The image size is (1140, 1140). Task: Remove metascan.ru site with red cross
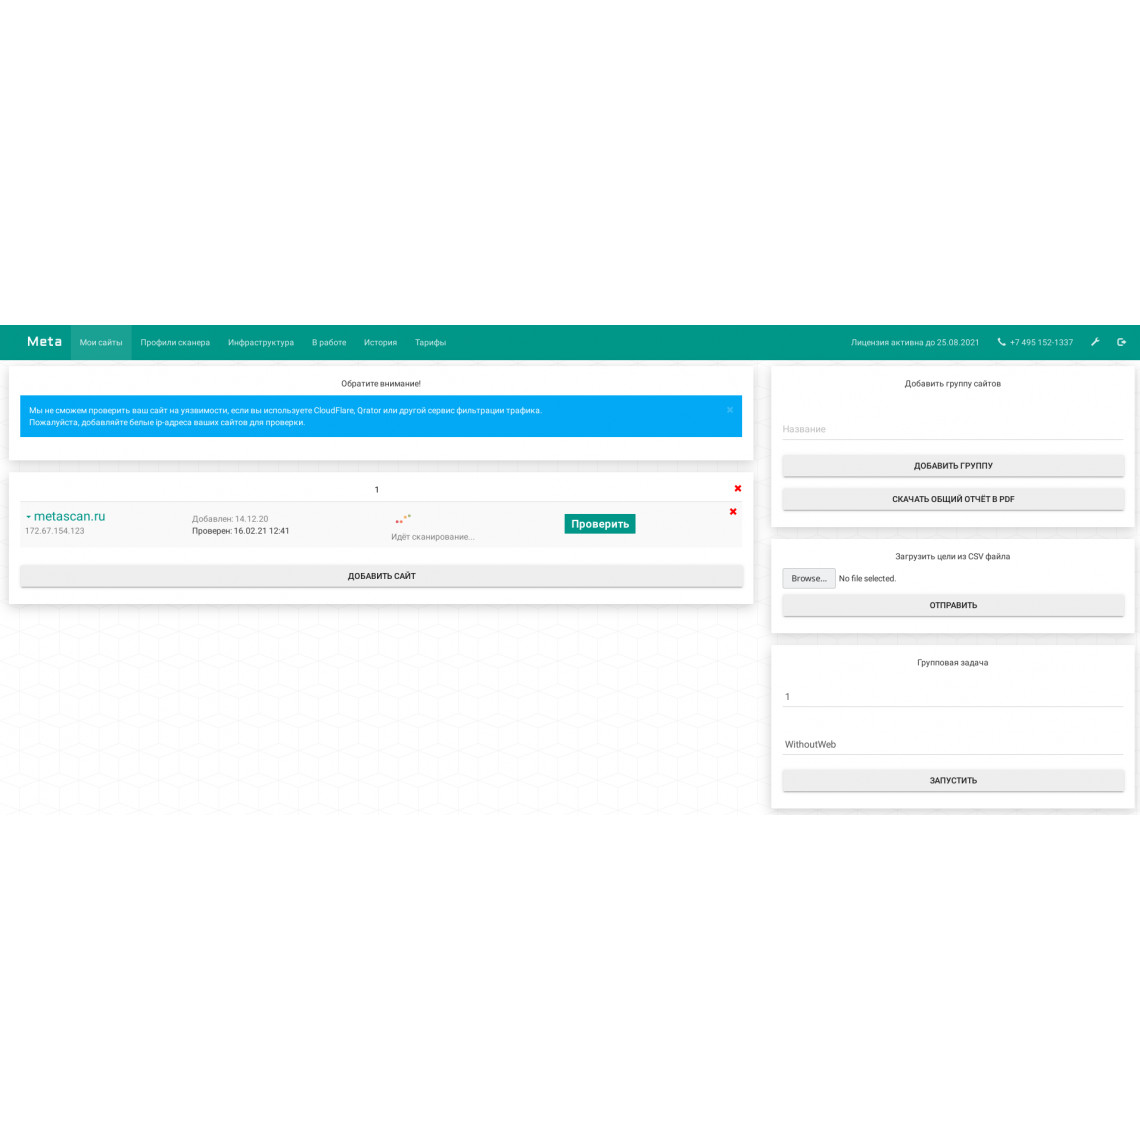pyautogui.click(x=733, y=512)
